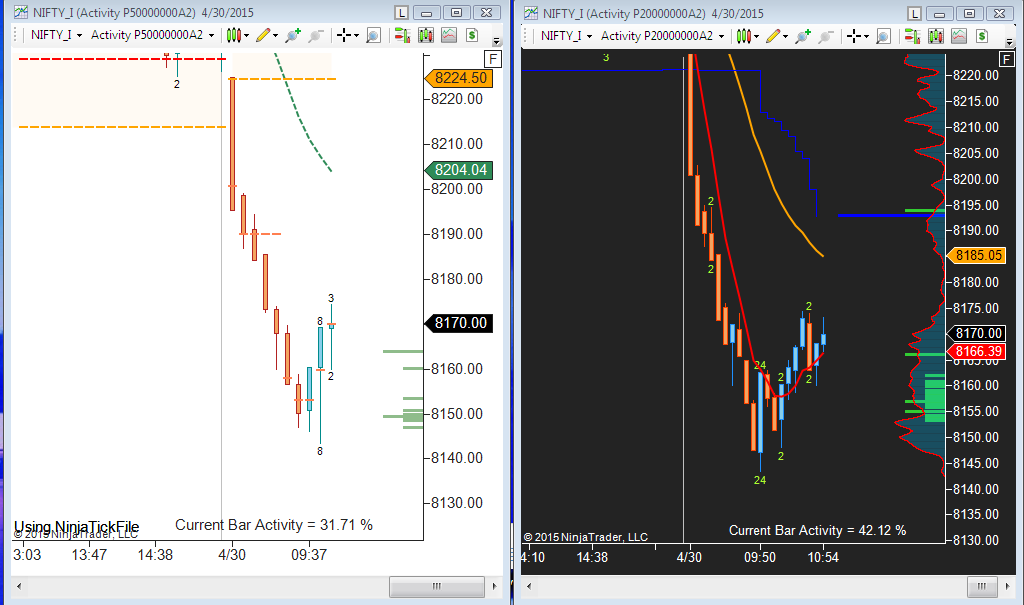Screen dimensions: 1024x605
Task: Open chart style candlestick icon in P20000000A2 window
Action: (743, 37)
